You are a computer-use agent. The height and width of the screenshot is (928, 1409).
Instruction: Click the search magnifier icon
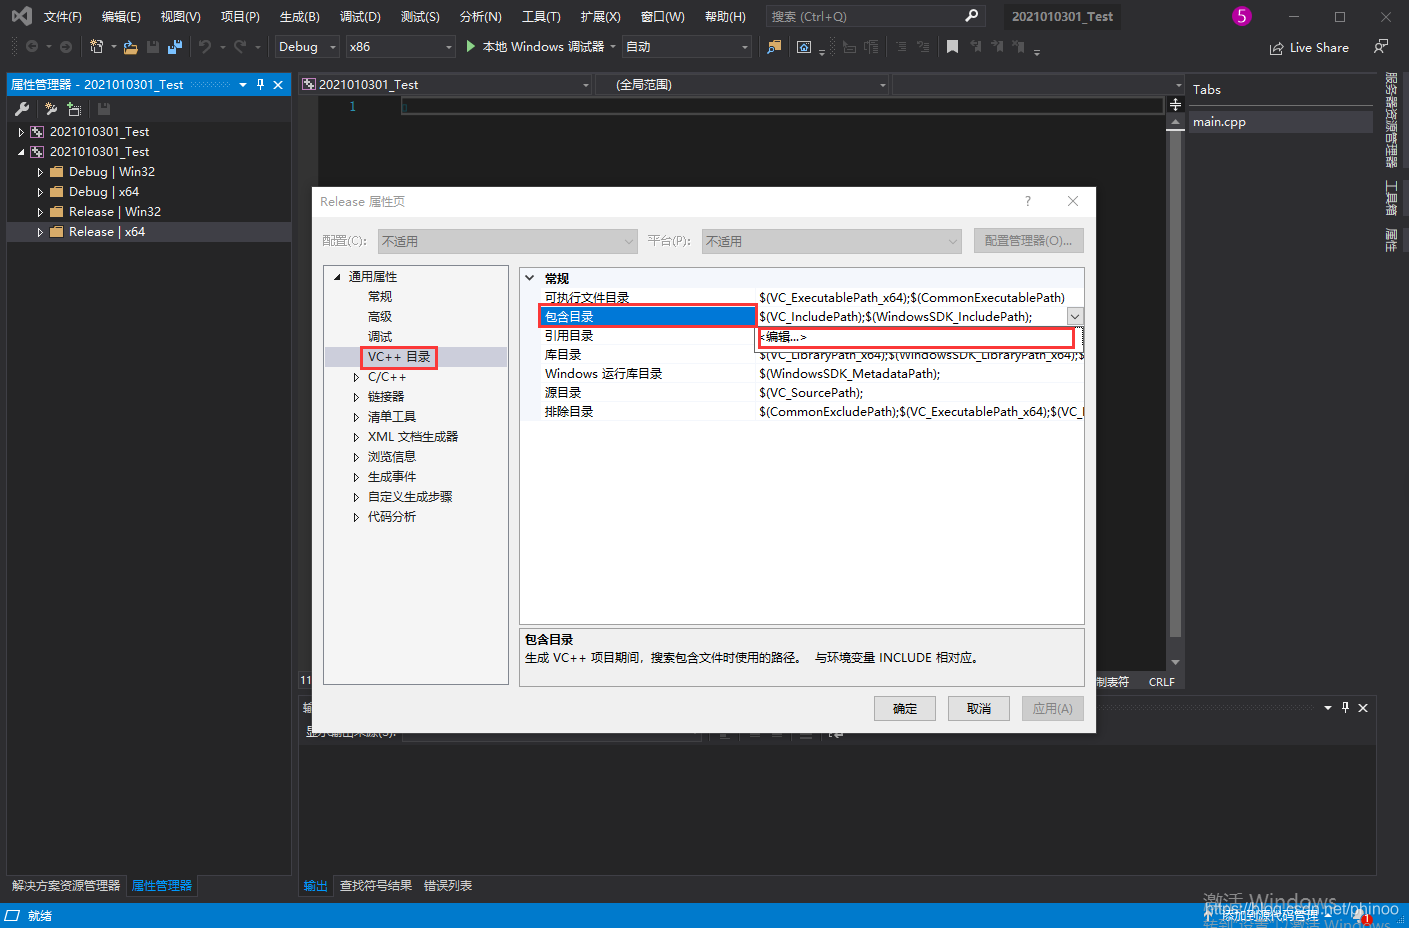(971, 16)
